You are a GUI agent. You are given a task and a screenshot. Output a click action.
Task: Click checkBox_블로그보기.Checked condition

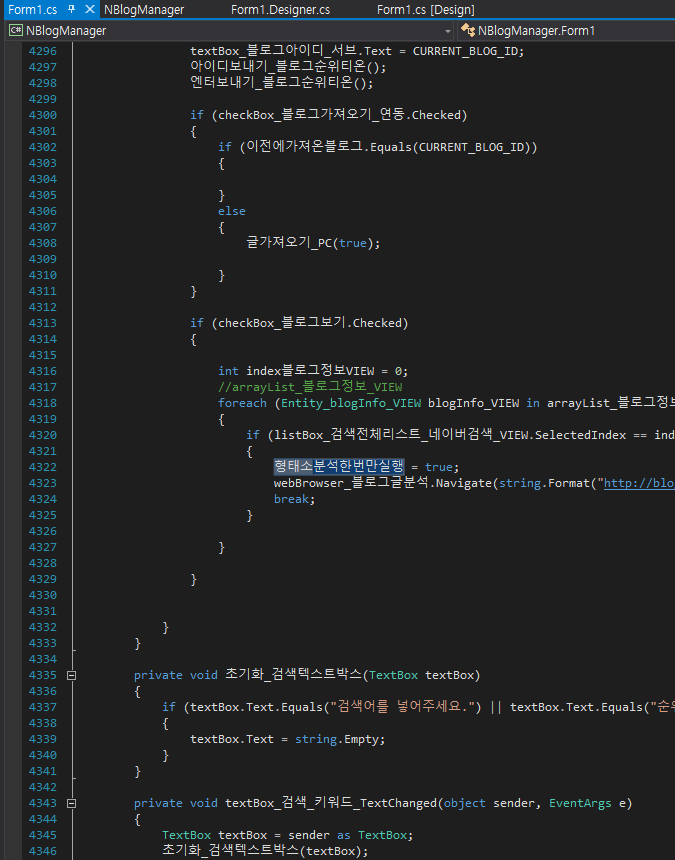tap(310, 323)
